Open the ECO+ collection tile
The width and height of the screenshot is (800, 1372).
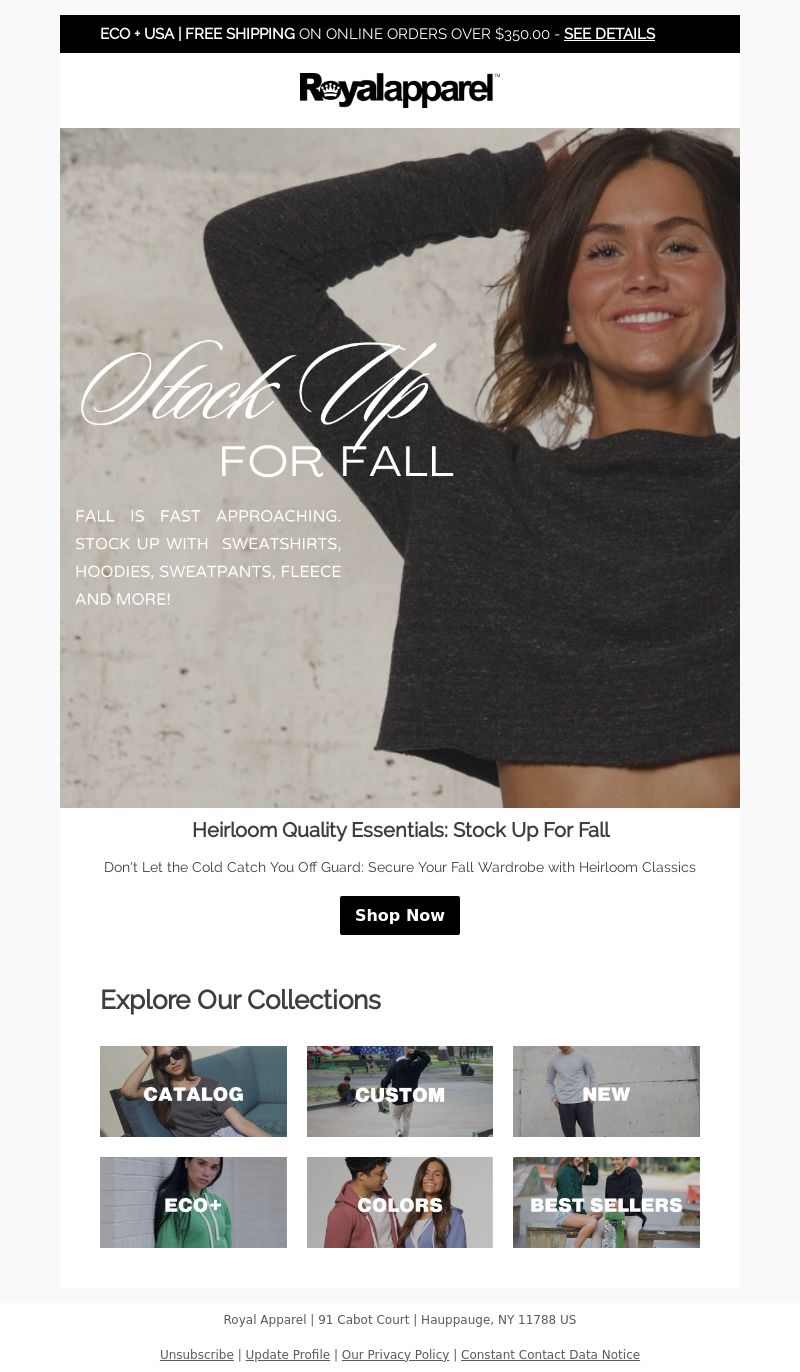click(193, 1202)
